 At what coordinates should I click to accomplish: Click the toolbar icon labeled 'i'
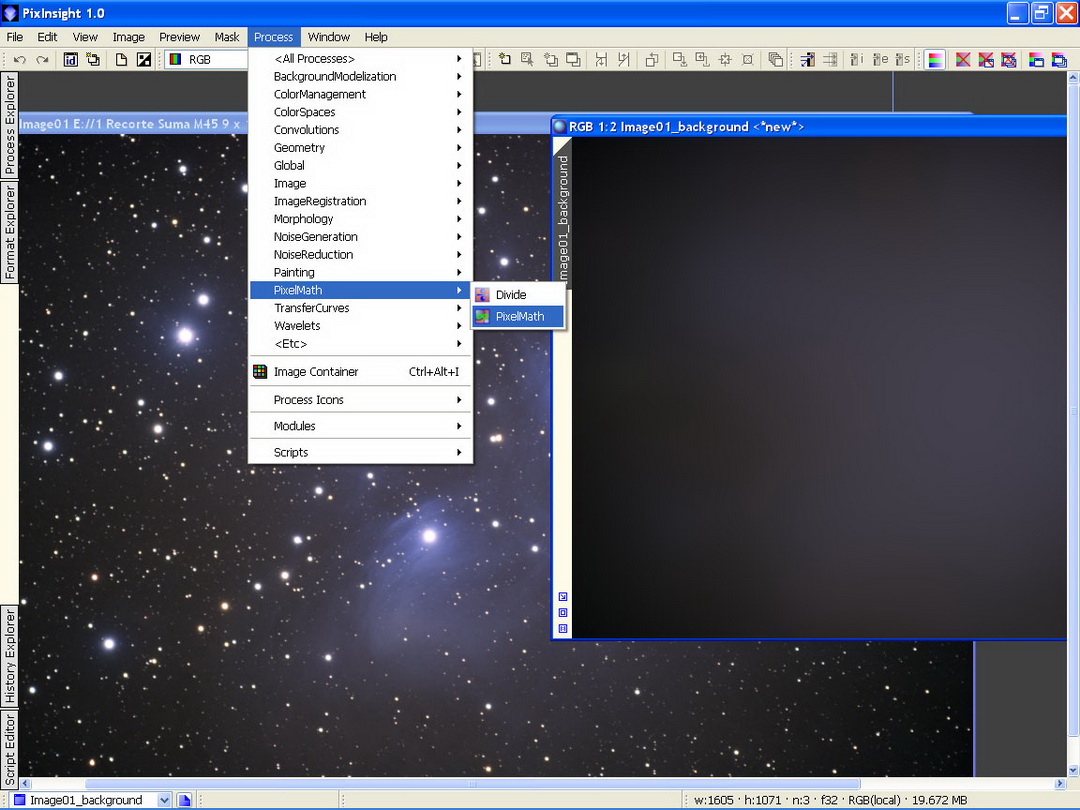click(x=857, y=60)
